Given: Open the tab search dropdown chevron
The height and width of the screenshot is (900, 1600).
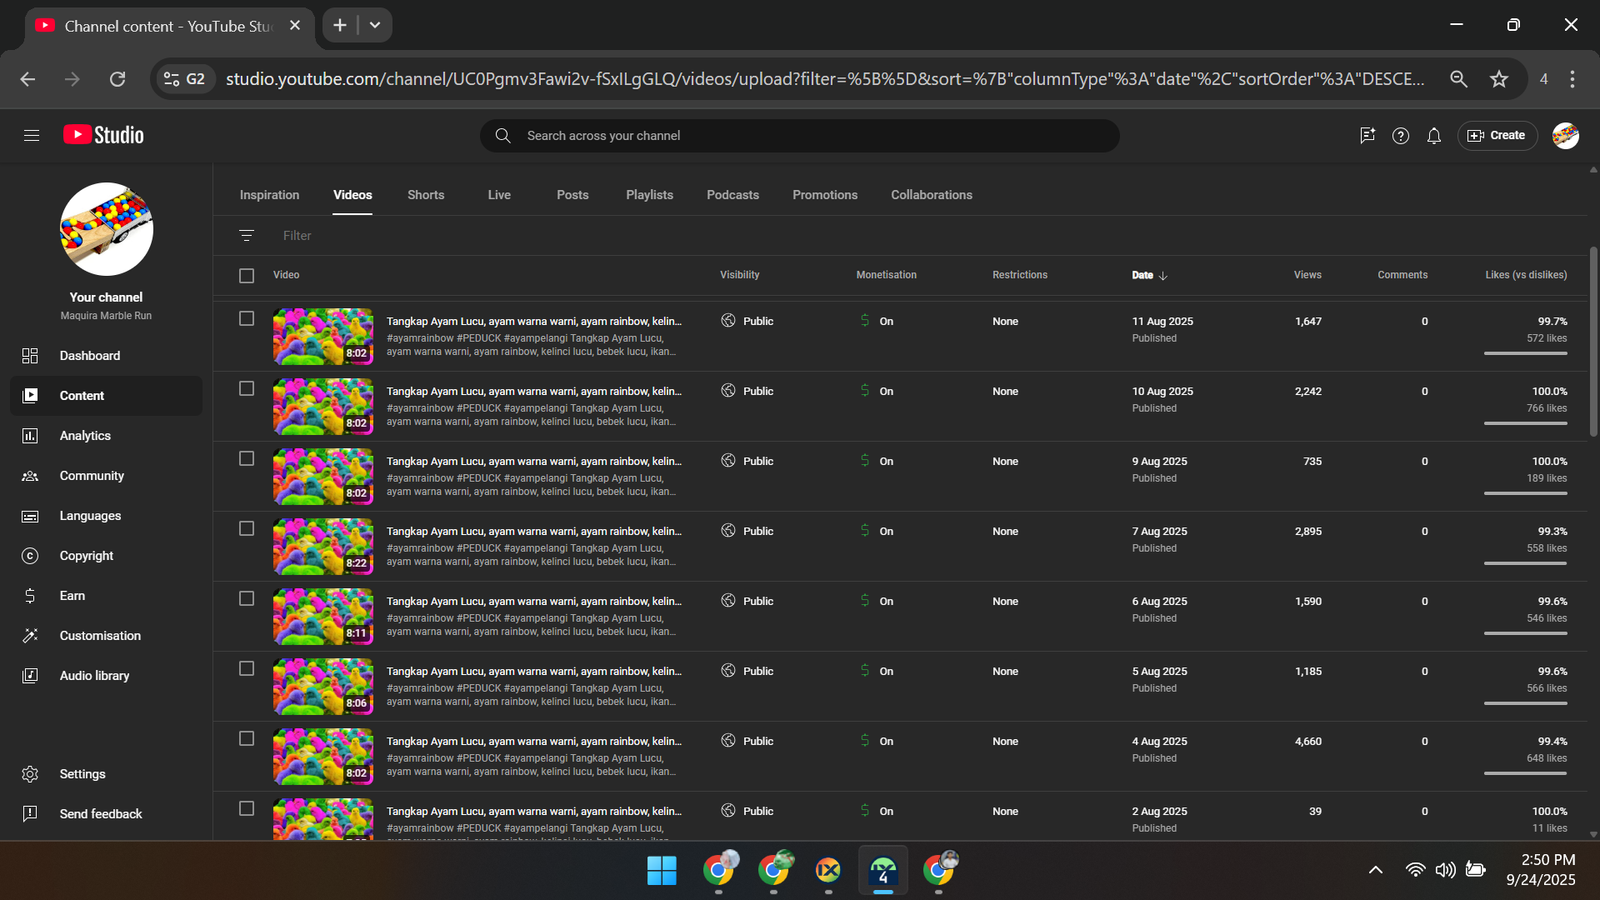Looking at the screenshot, I should (x=375, y=25).
